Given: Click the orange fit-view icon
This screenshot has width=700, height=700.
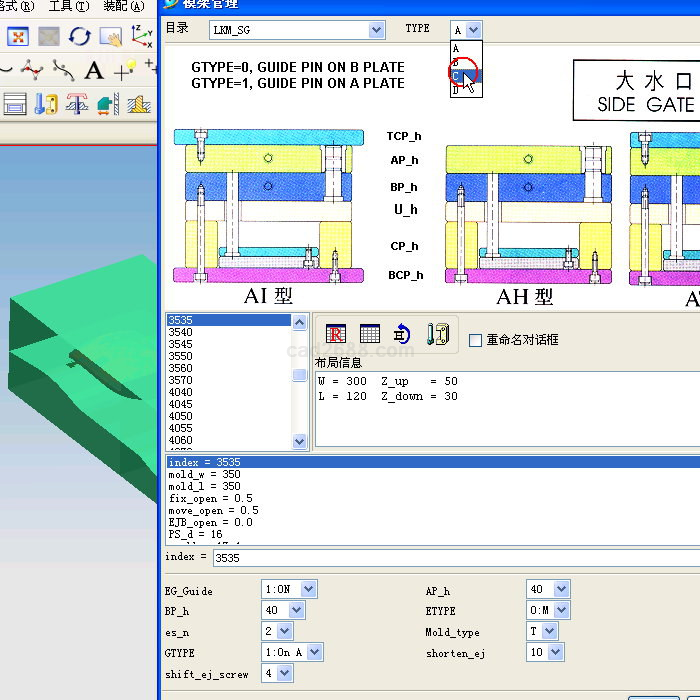Looking at the screenshot, I should (x=18, y=37).
